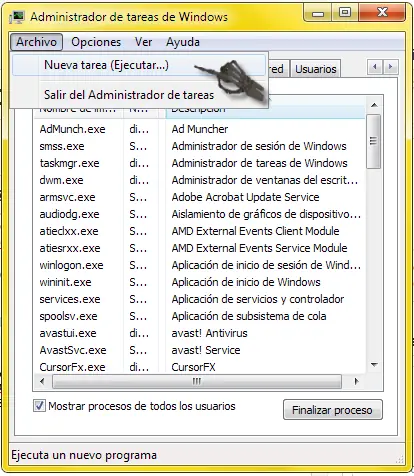Select the services.exe process
The width and height of the screenshot is (414, 476).
pyautogui.click(x=70, y=299)
